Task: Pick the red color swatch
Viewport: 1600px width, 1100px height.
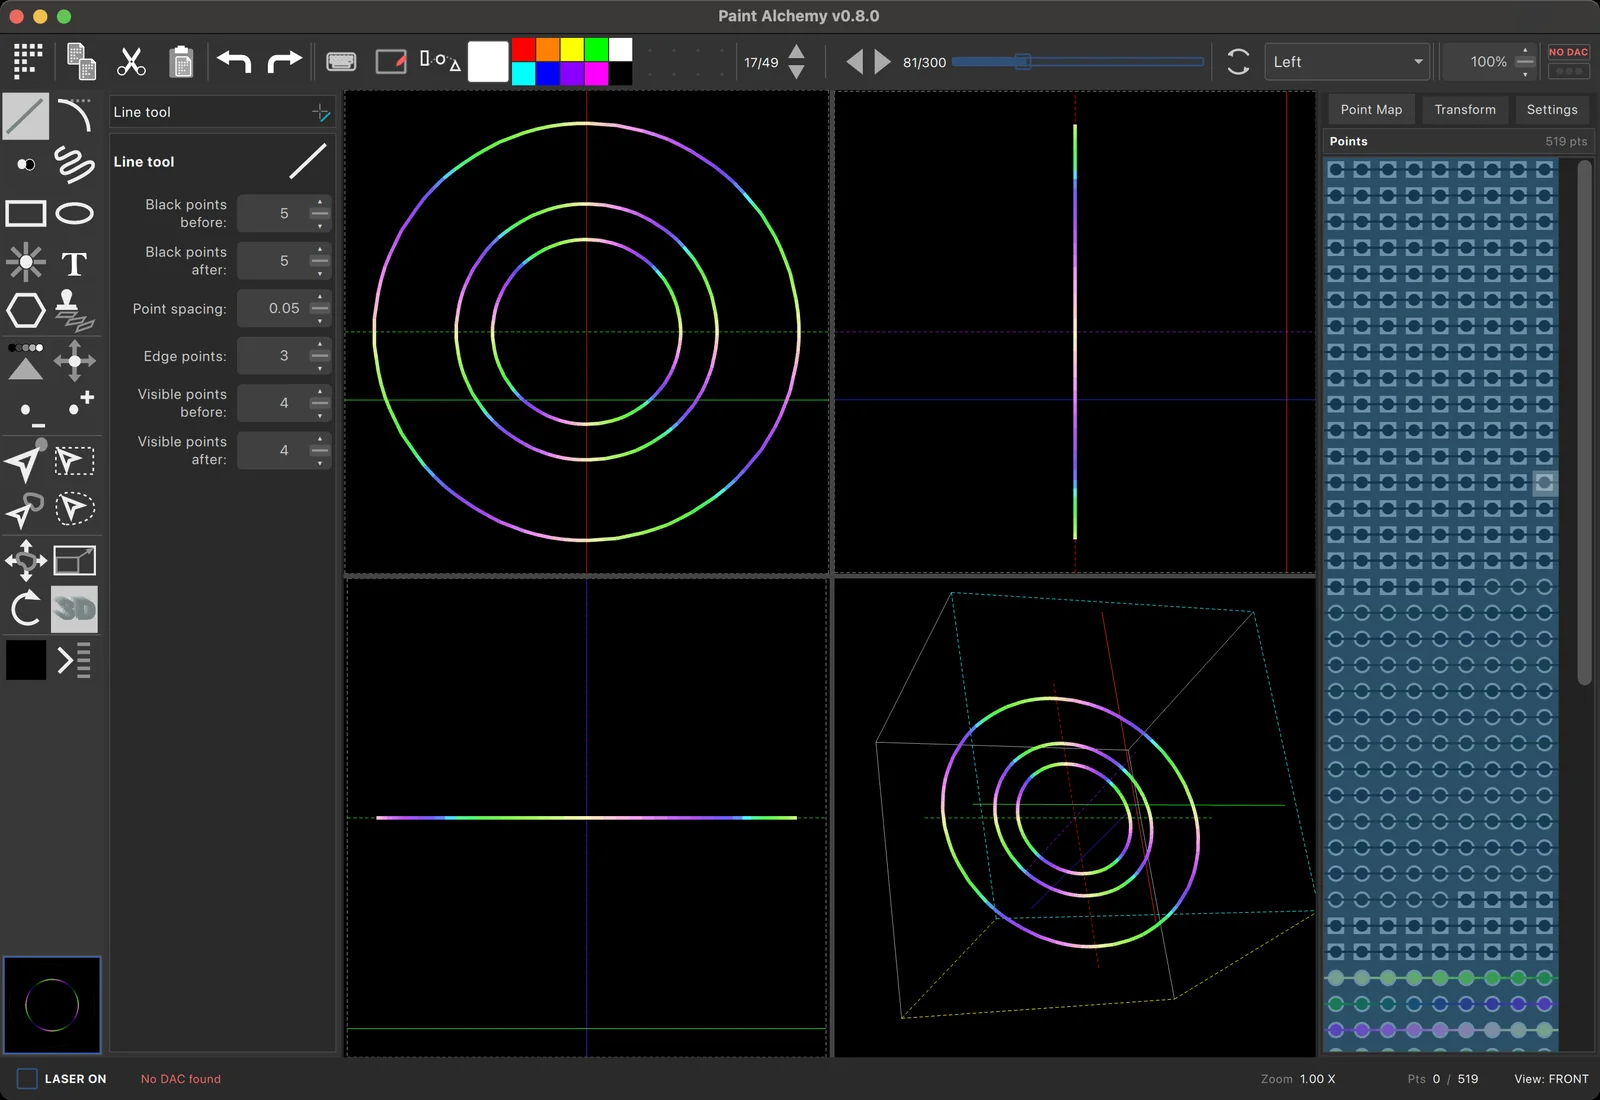Action: coord(523,49)
